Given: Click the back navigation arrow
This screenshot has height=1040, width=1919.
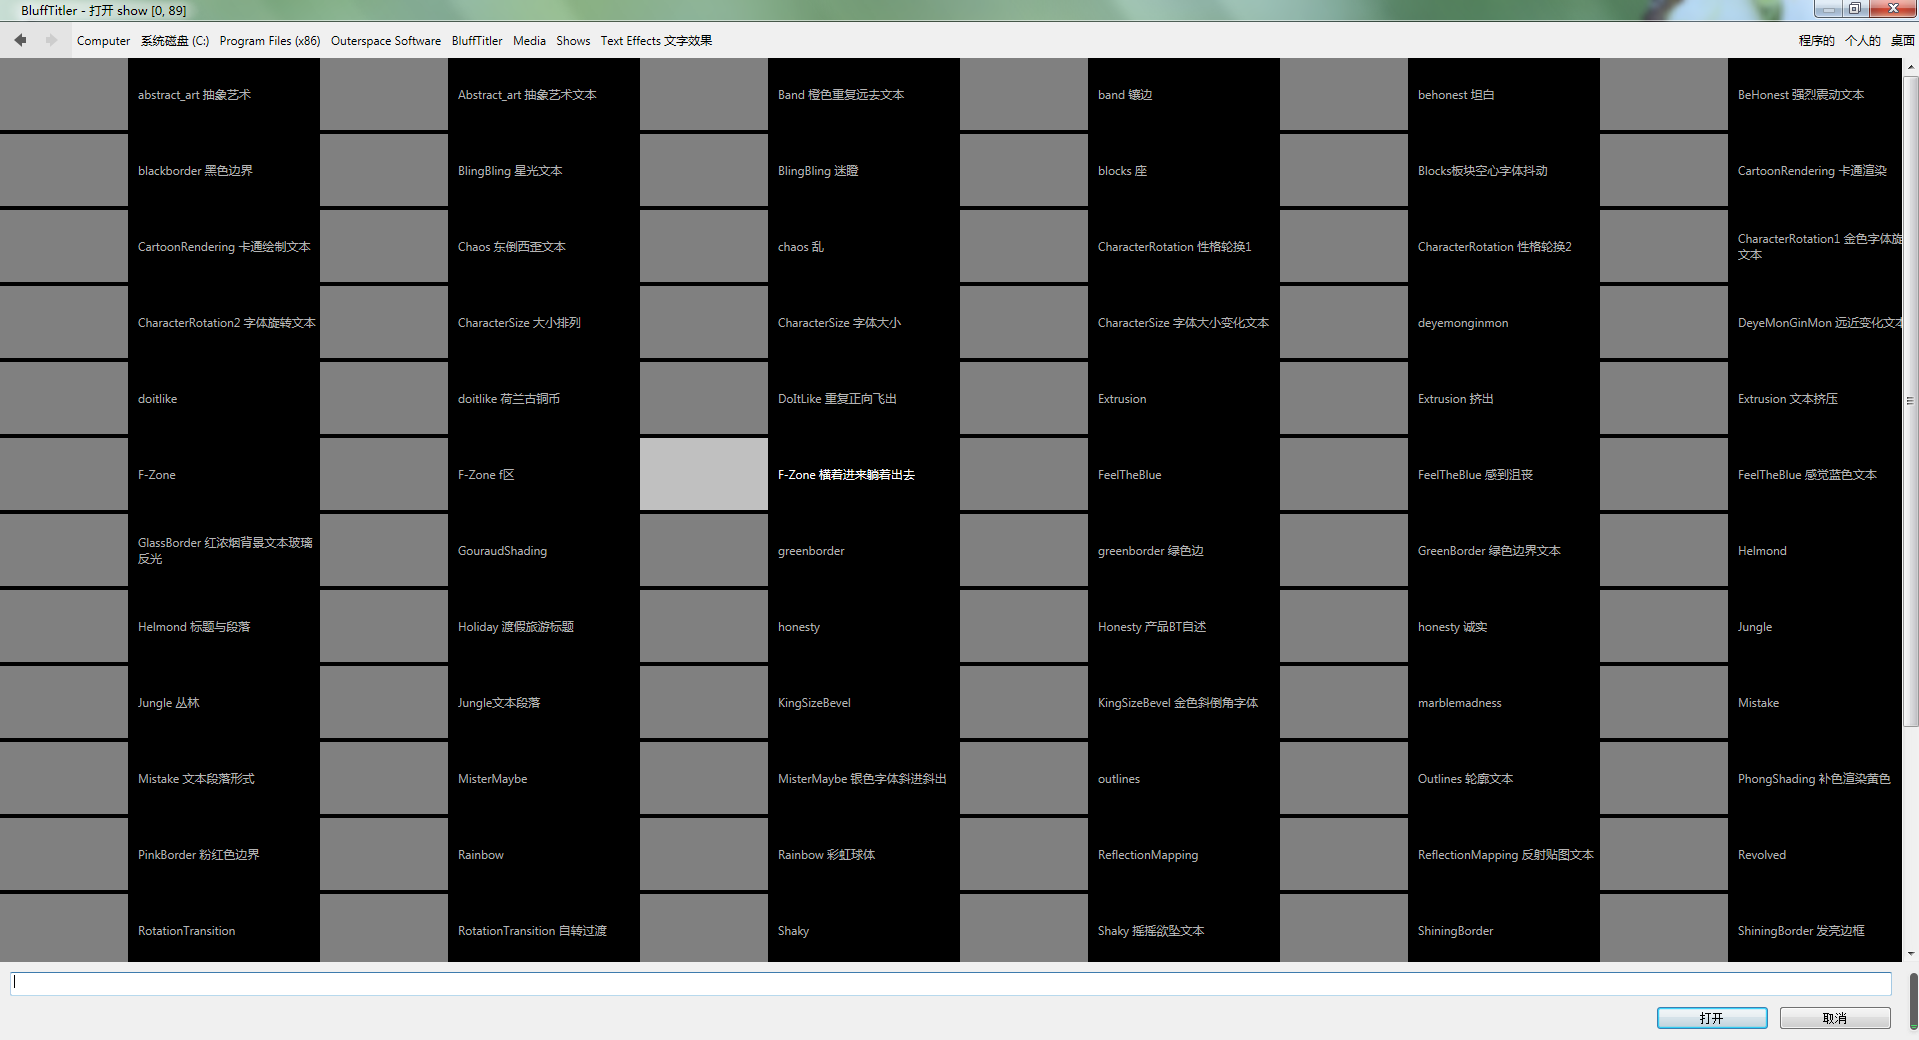Looking at the screenshot, I should coord(20,40).
